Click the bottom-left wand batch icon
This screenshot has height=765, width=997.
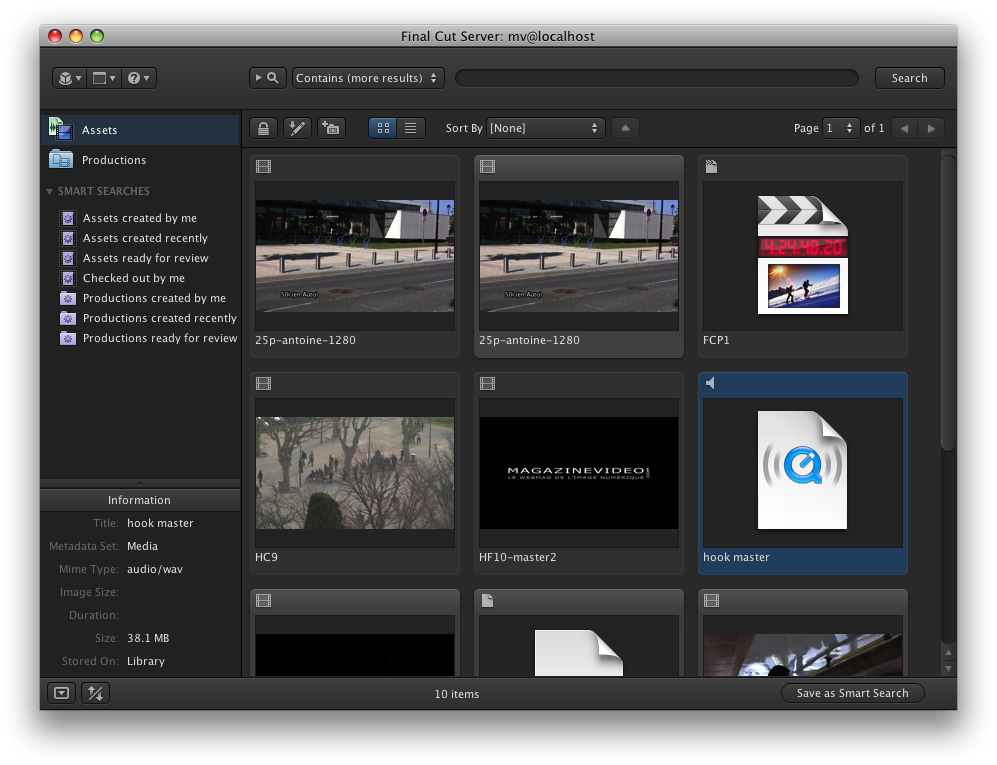pos(95,693)
